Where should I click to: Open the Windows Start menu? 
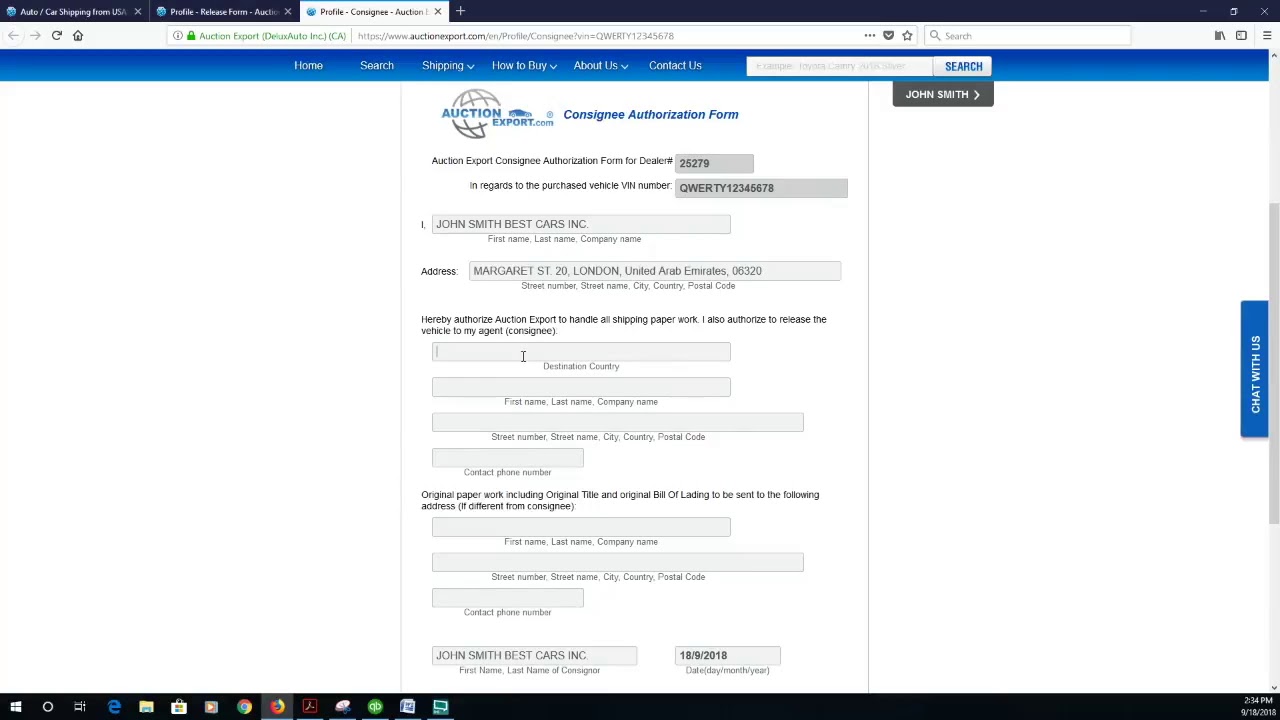click(15, 707)
